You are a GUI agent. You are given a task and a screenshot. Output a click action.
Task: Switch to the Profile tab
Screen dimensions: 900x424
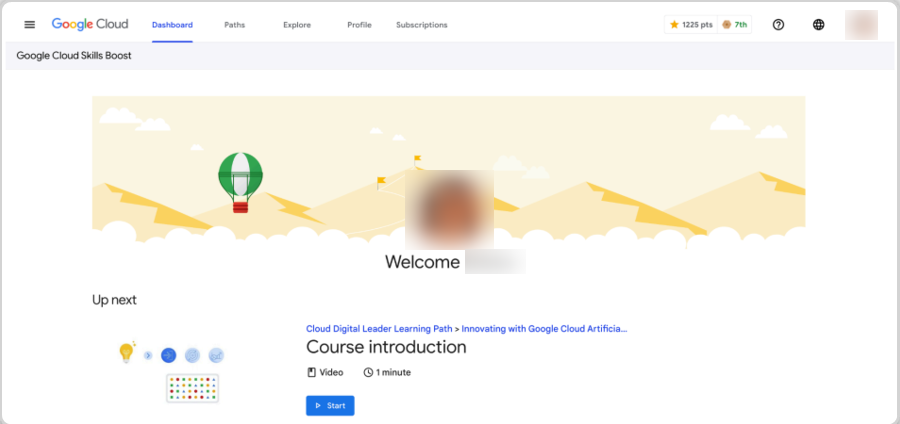pos(359,25)
